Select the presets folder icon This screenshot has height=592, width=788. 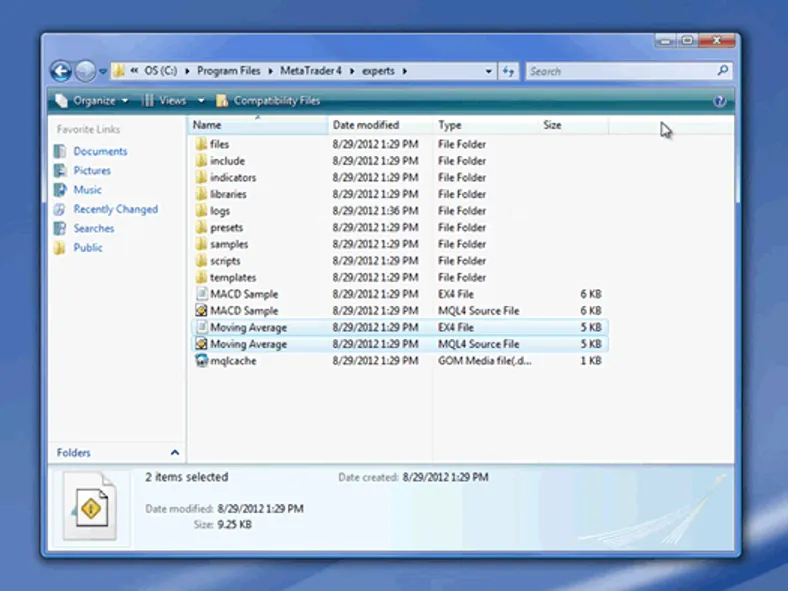[201, 227]
